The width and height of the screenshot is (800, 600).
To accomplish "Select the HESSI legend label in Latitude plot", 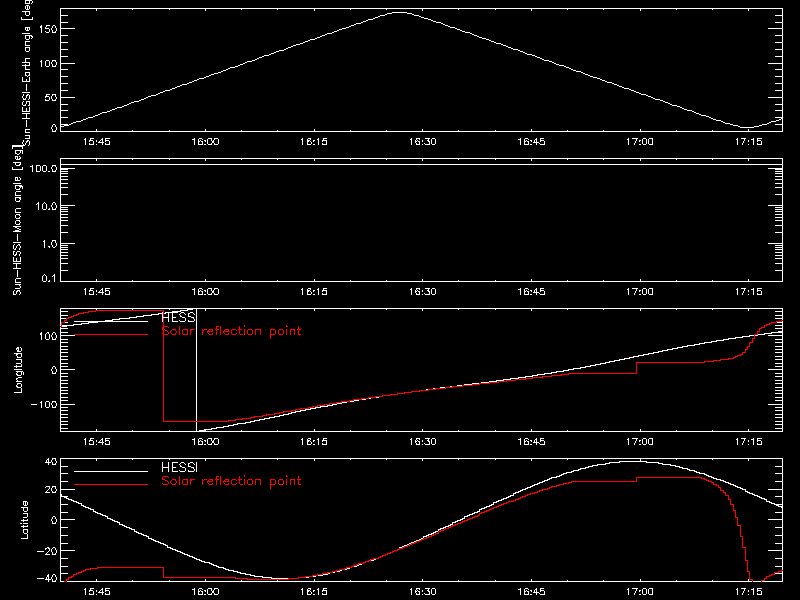I will click(179, 467).
